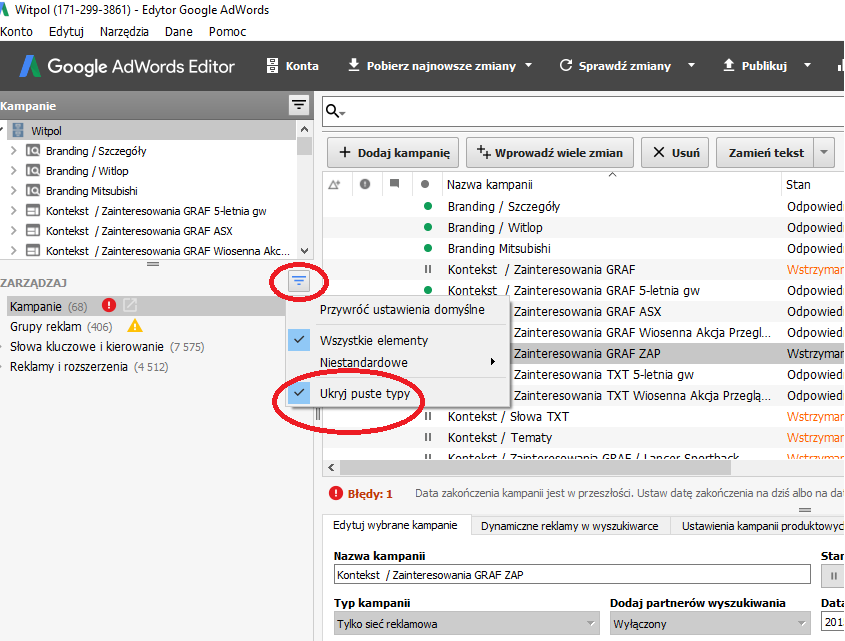This screenshot has width=845, height=641.
Task: Click Sprawdź zmiany refresh button
Action: (x=615, y=66)
